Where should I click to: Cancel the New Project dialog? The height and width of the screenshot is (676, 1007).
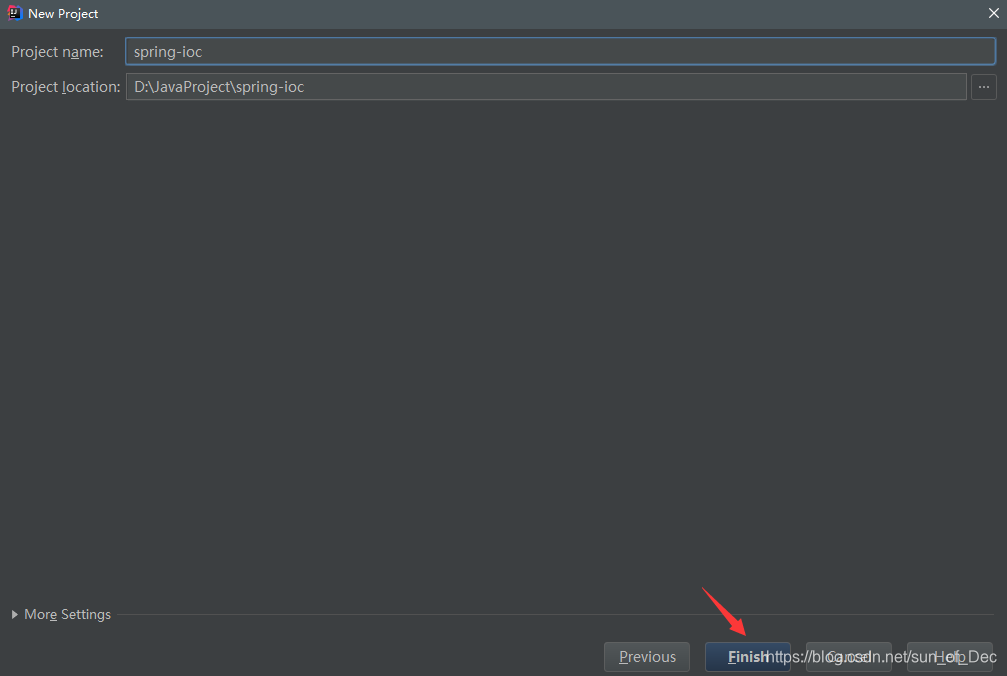click(x=848, y=657)
